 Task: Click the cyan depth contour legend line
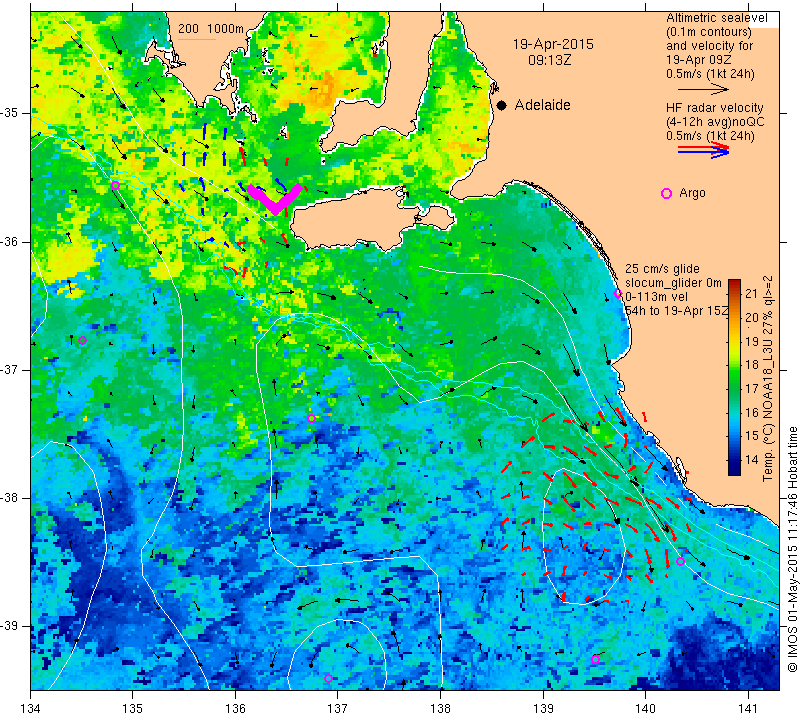pyautogui.click(x=197, y=39)
